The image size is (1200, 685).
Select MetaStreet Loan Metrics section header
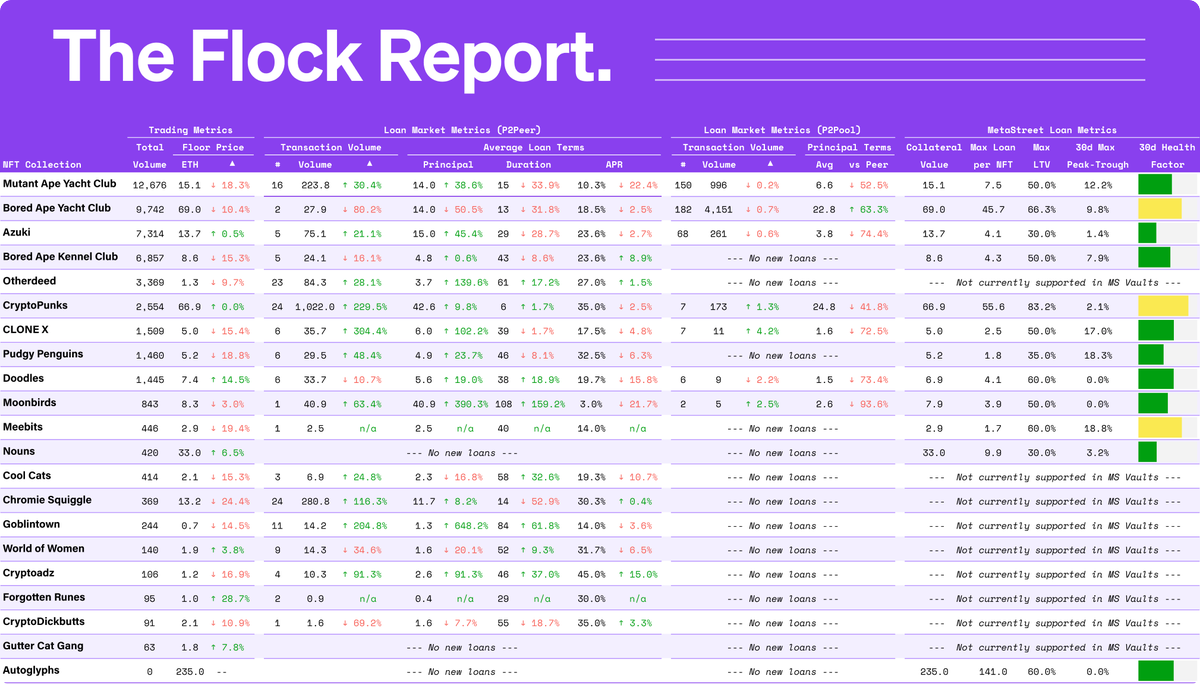[1052, 130]
